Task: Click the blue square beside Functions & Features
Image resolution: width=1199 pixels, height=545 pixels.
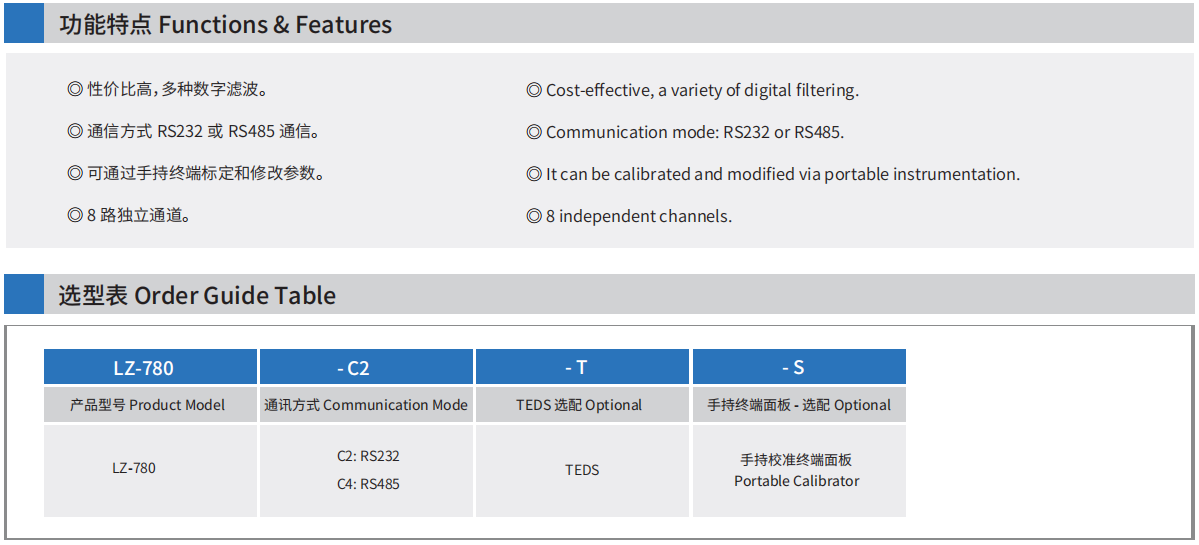Action: pyautogui.click(x=24, y=24)
